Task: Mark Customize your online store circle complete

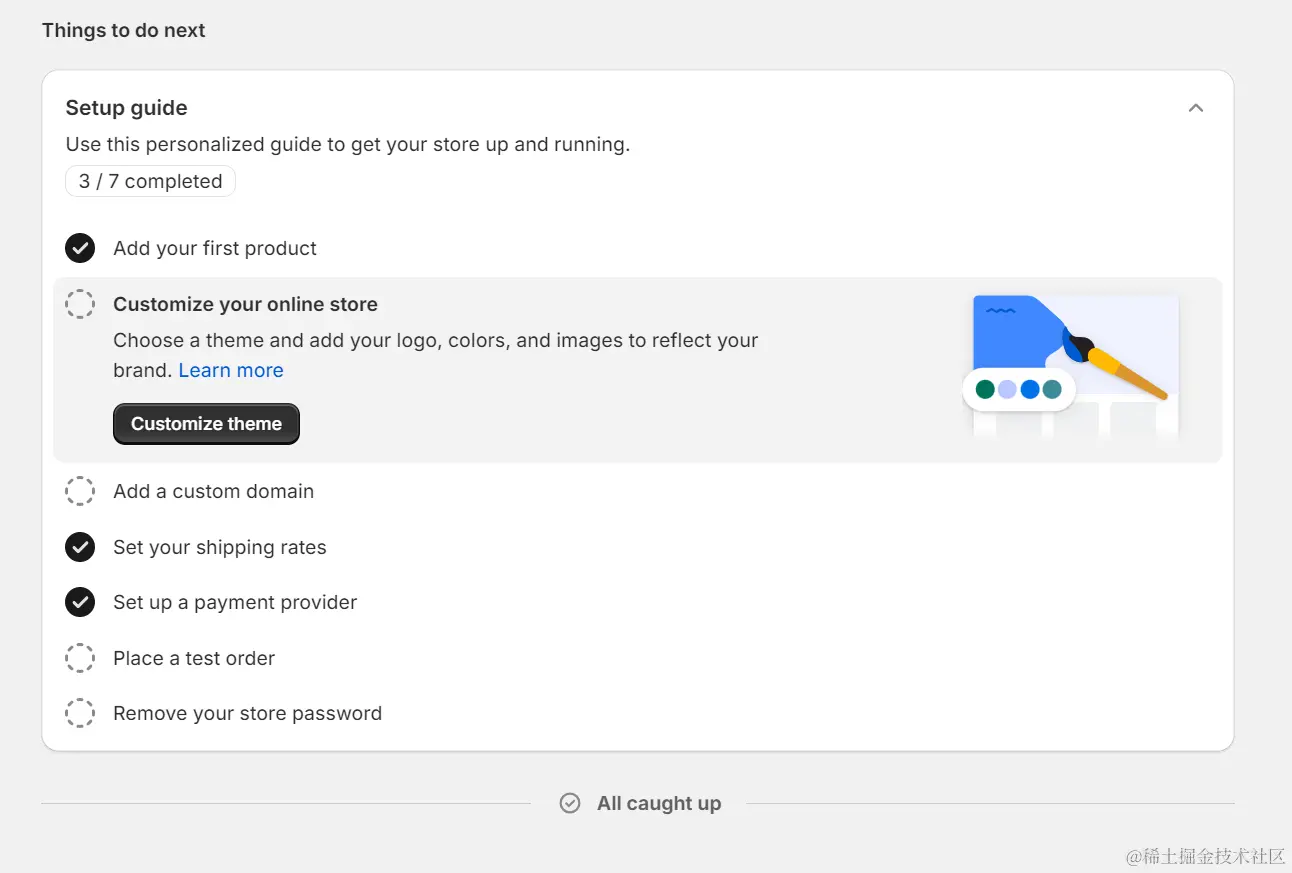Action: 80,304
